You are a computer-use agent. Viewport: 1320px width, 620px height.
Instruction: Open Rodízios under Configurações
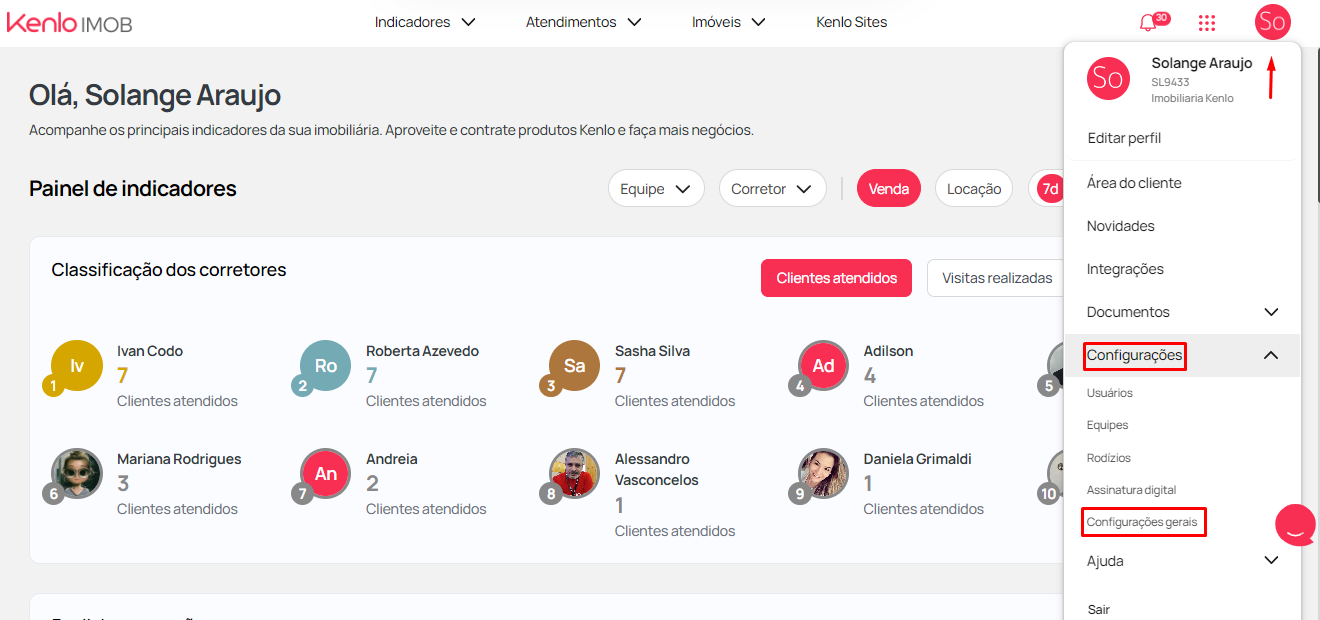(x=1109, y=458)
